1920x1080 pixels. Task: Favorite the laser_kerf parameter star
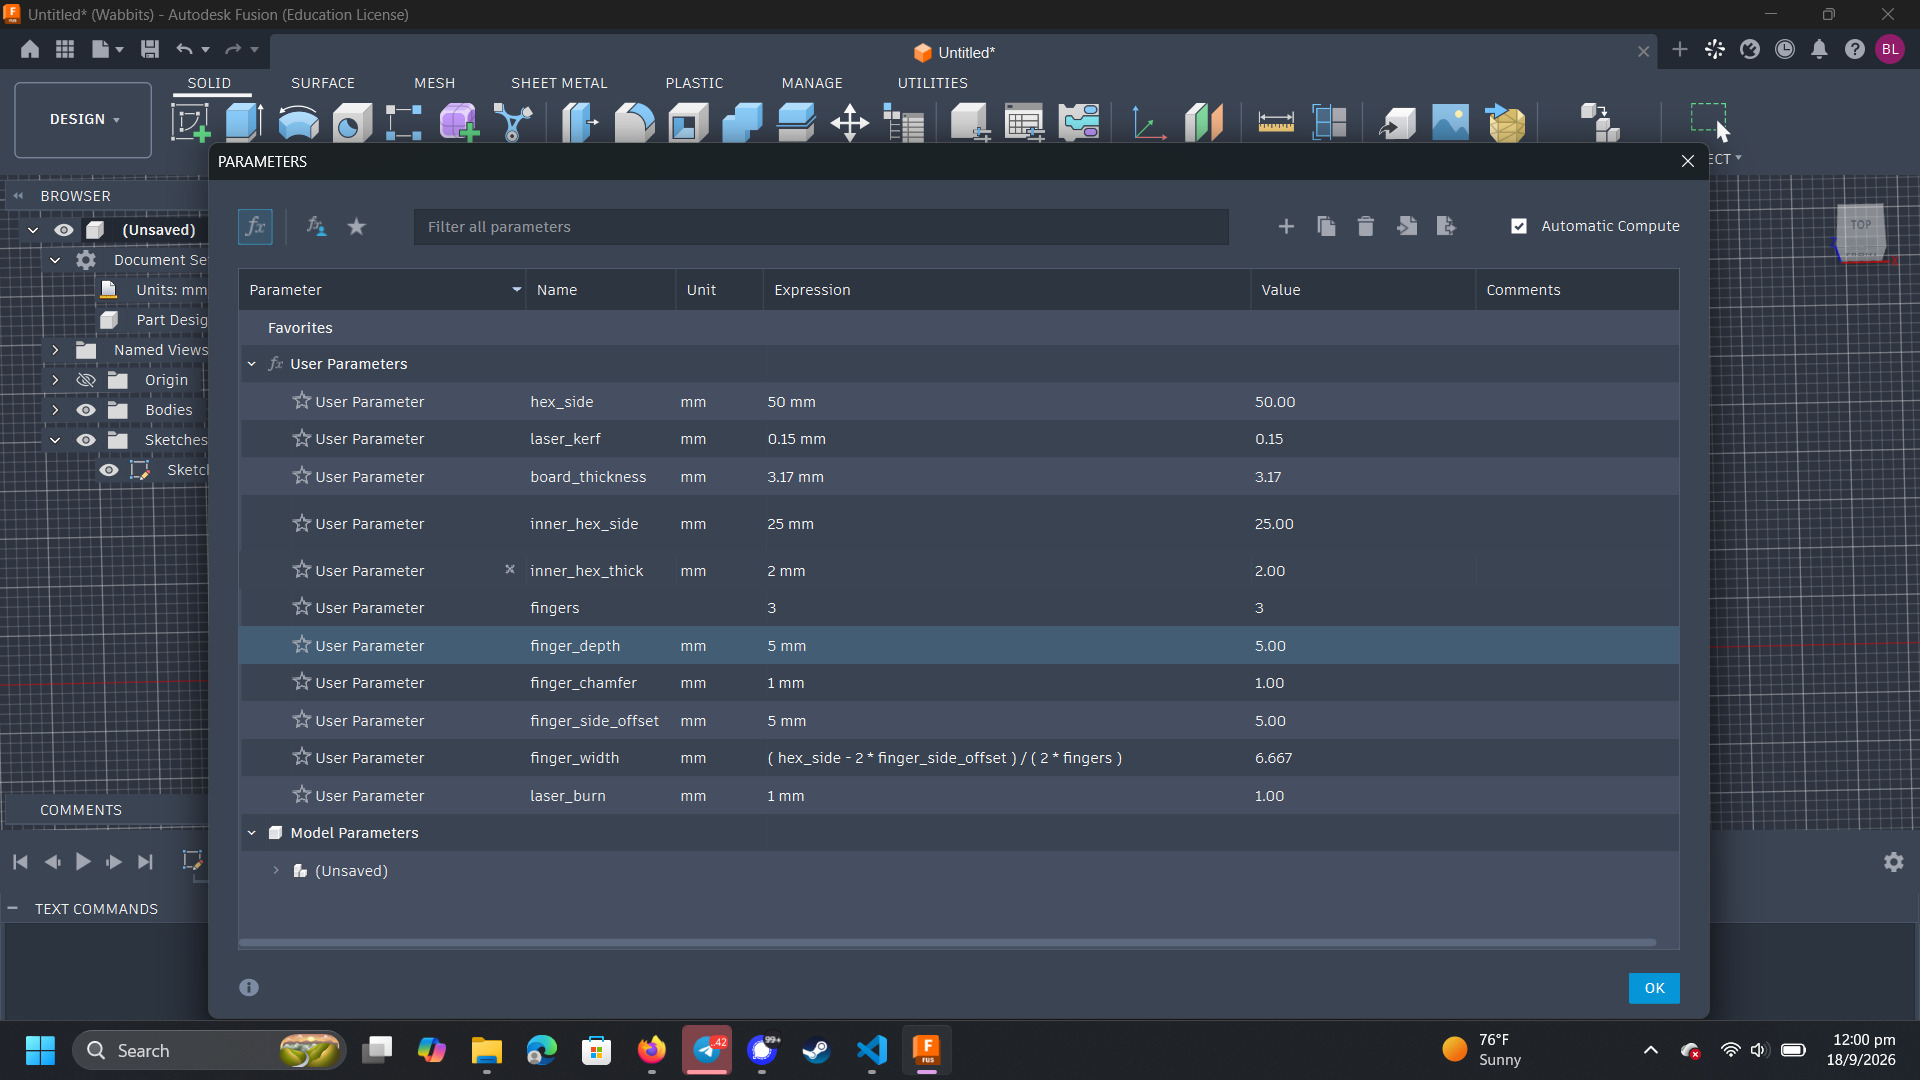coord(301,438)
